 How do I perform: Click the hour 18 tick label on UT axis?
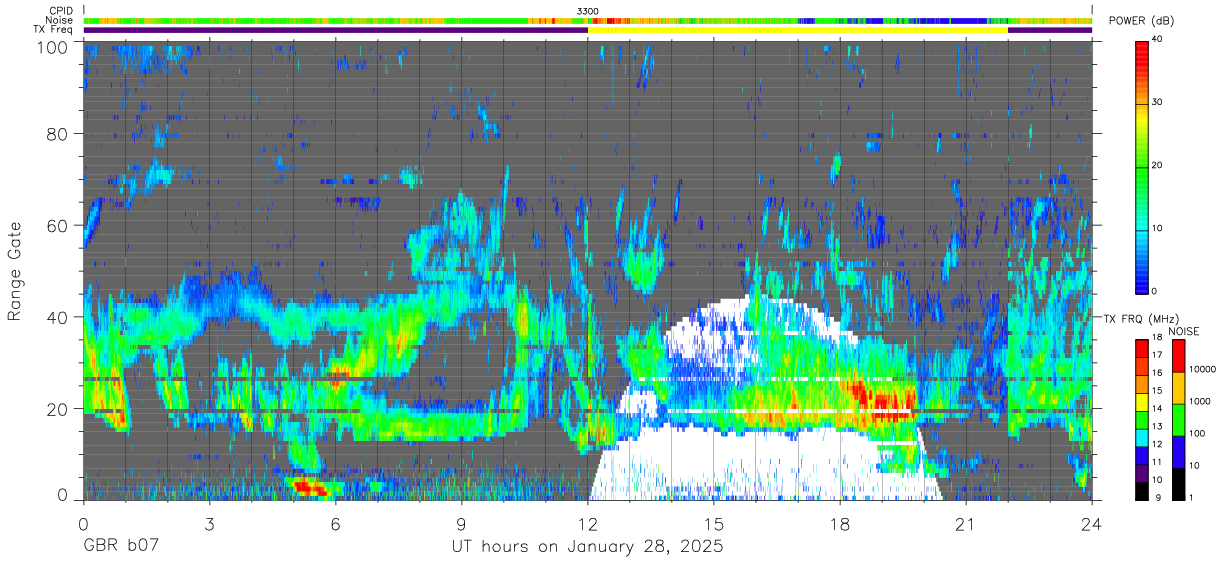click(x=840, y=524)
